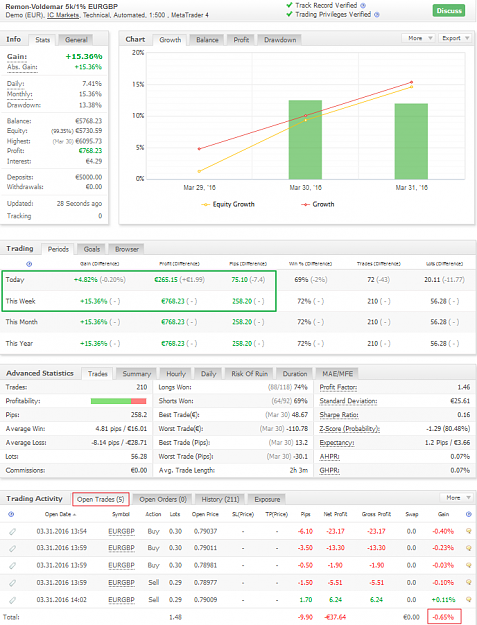Click the Expectancy label link
This screenshot has width=477, height=625.
[x=337, y=443]
